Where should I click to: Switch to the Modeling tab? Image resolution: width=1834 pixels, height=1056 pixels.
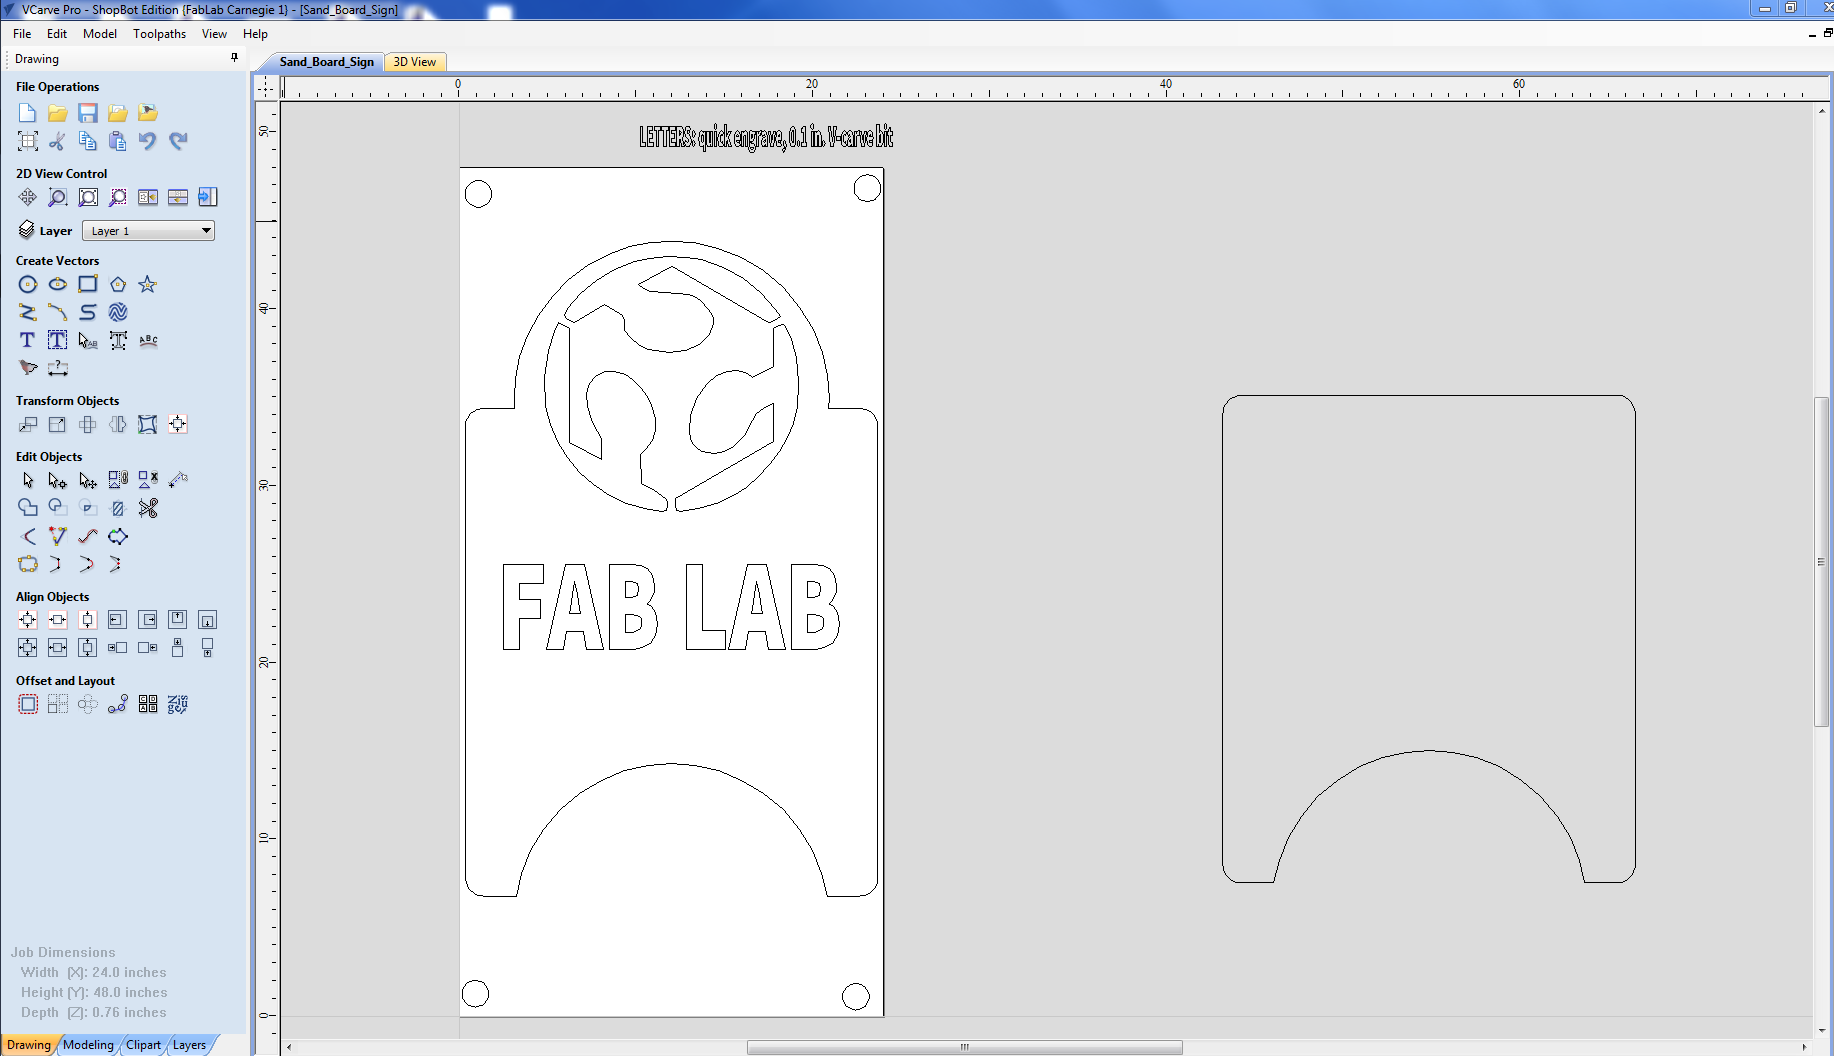click(x=88, y=1045)
